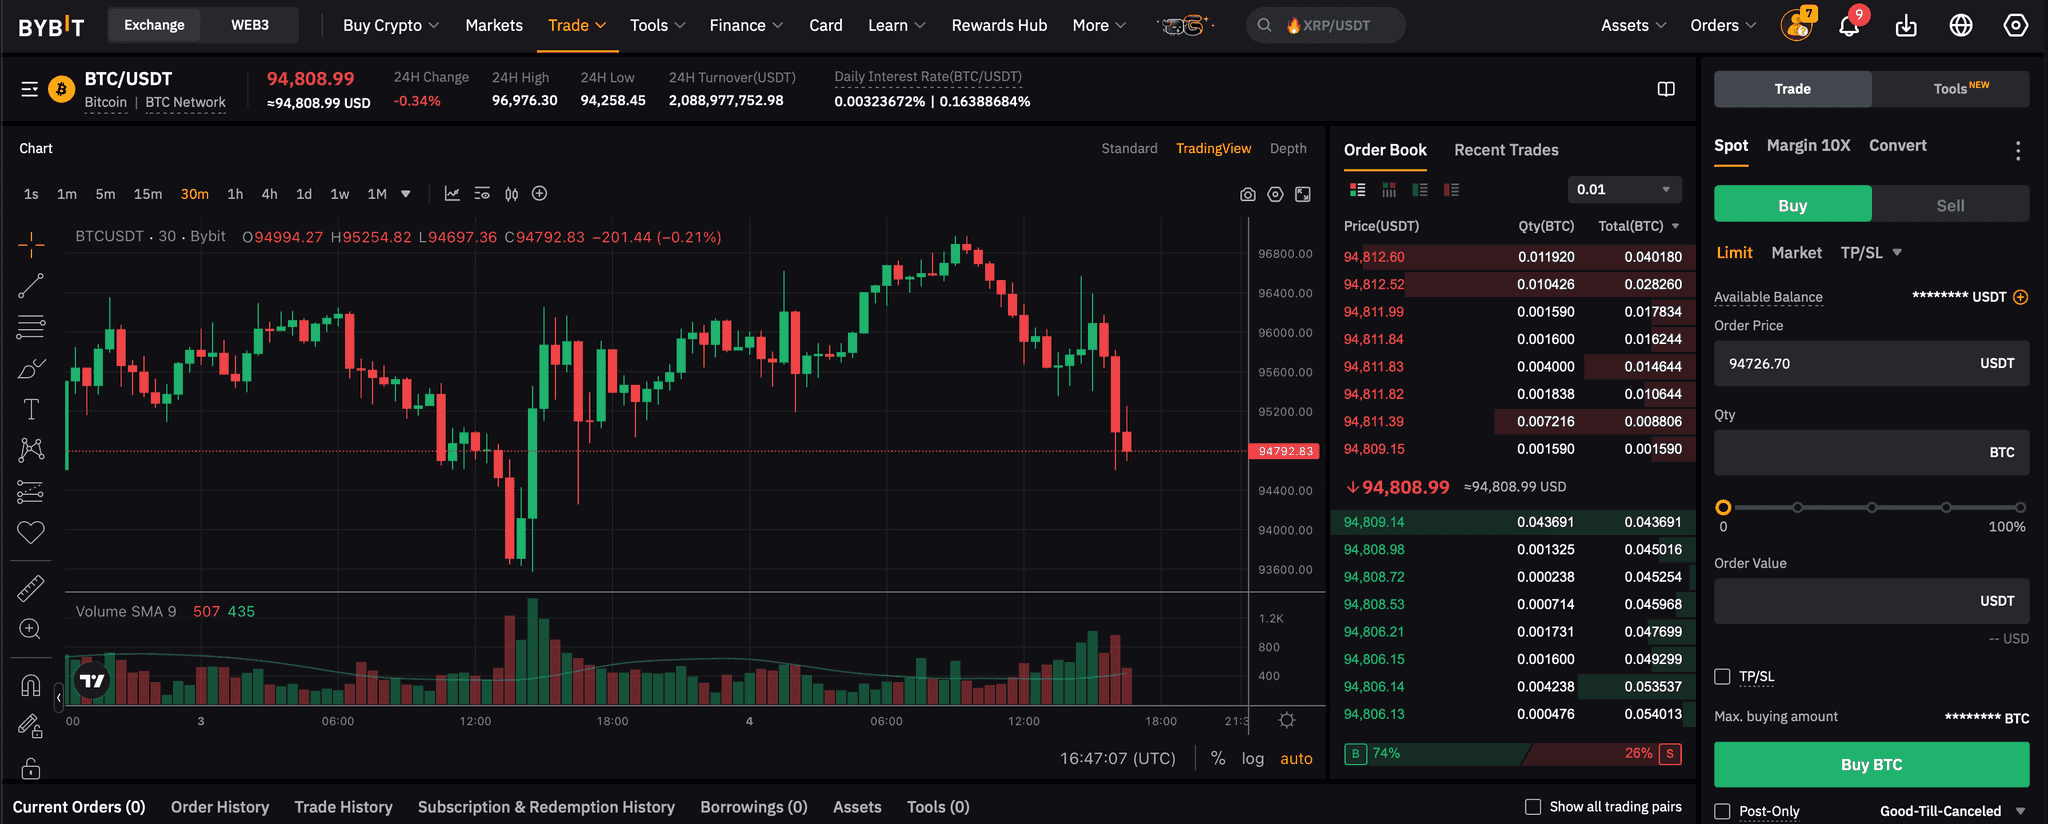This screenshot has height=824, width=2048.
Task: Open the notifications bell
Action: (1849, 26)
